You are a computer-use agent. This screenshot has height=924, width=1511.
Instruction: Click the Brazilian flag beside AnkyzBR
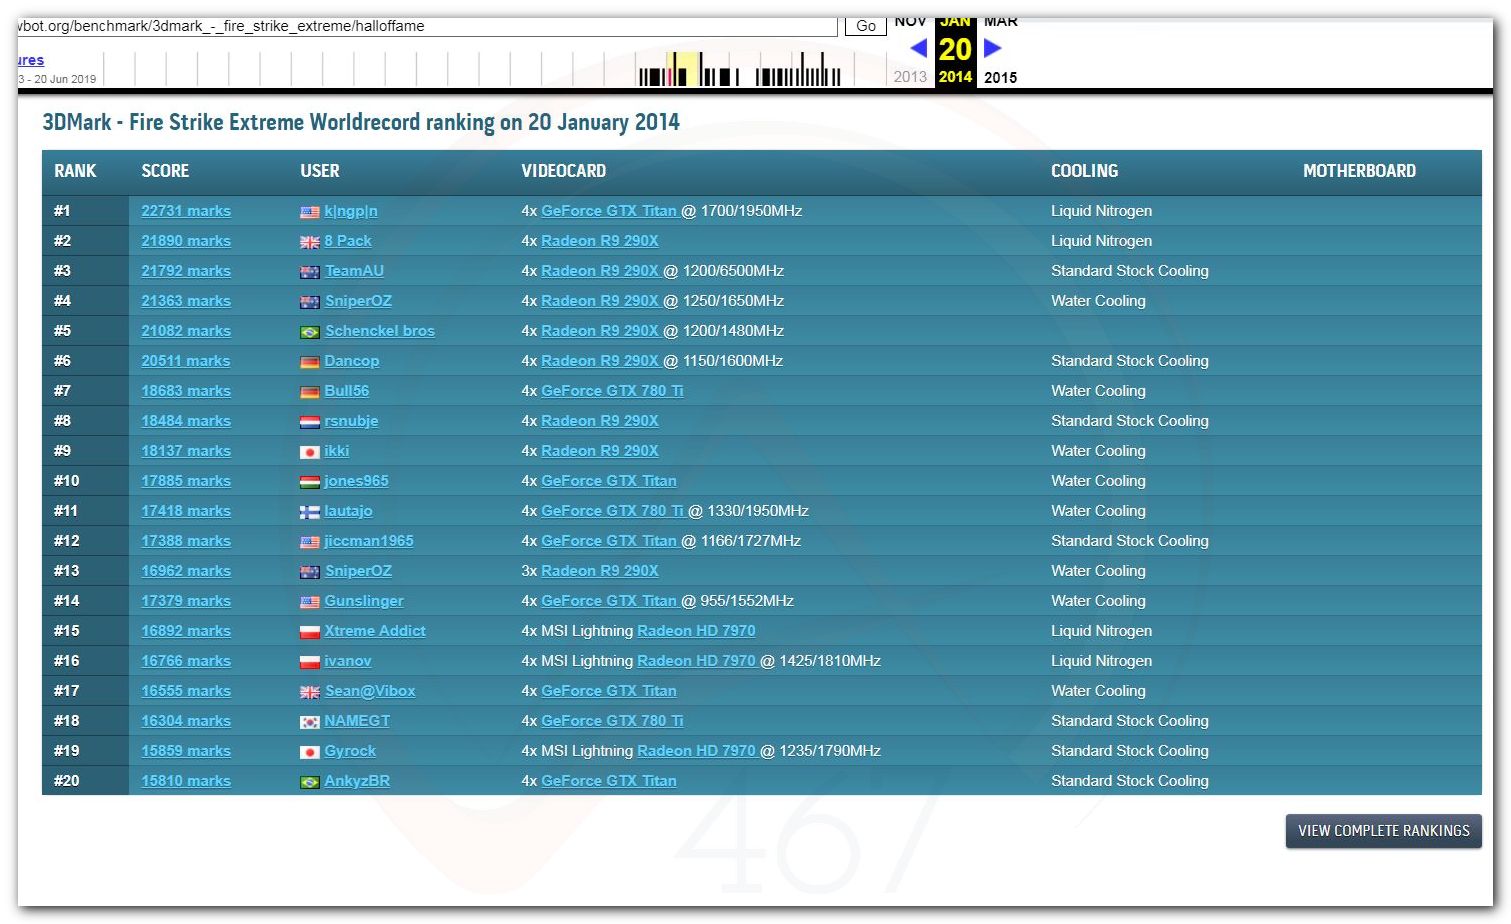point(310,782)
